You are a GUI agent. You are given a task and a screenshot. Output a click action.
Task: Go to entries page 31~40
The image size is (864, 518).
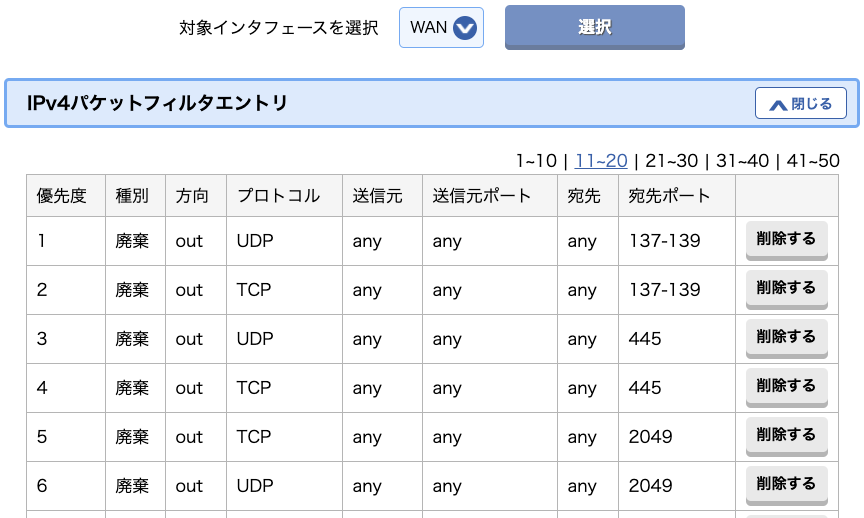coord(741,161)
